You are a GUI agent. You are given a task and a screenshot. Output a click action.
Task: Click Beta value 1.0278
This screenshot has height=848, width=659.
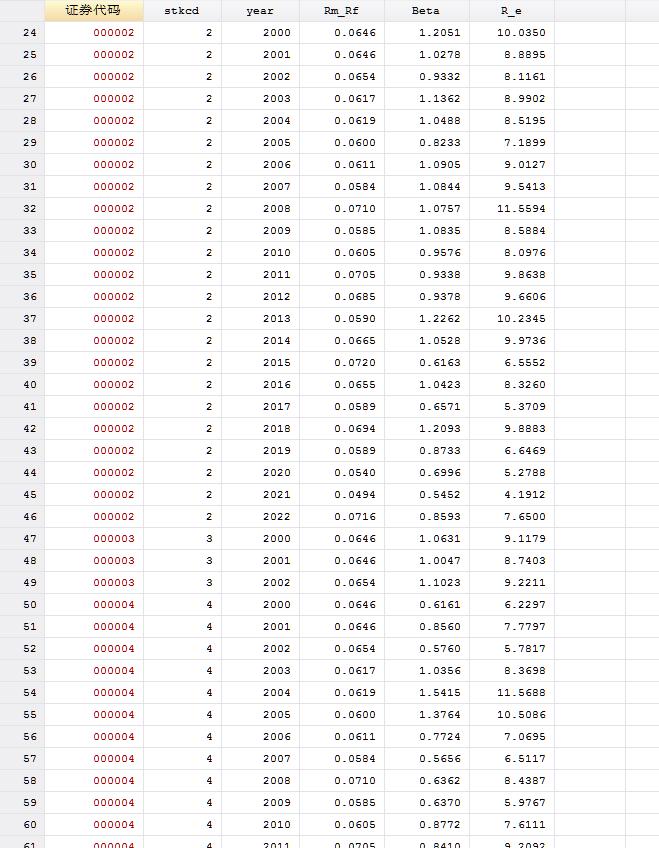pyautogui.click(x=440, y=55)
